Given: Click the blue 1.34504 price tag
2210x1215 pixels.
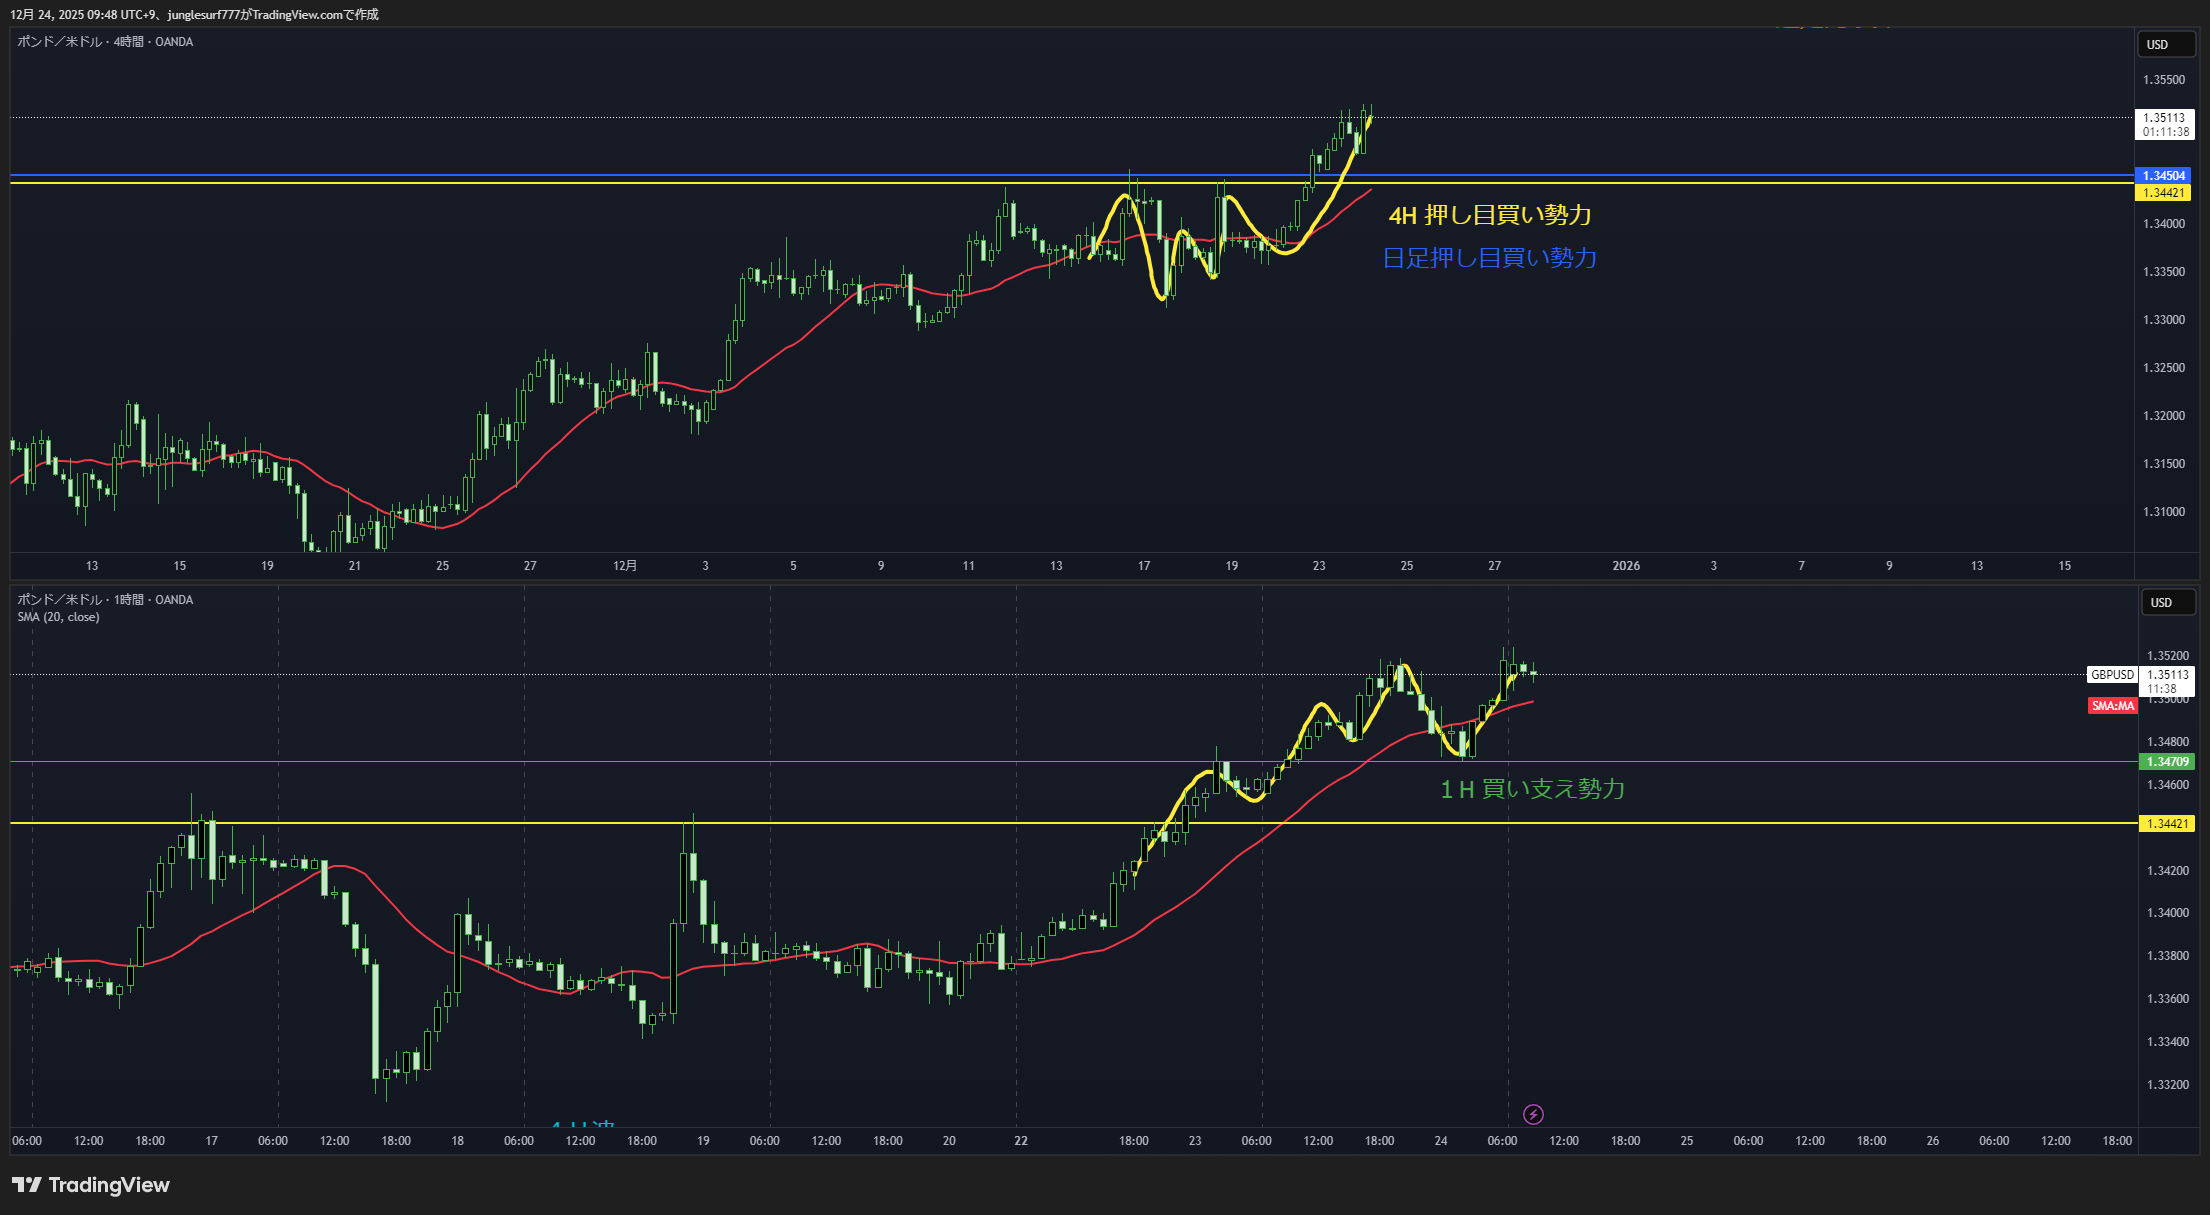Looking at the screenshot, I should pyautogui.click(x=2162, y=176).
